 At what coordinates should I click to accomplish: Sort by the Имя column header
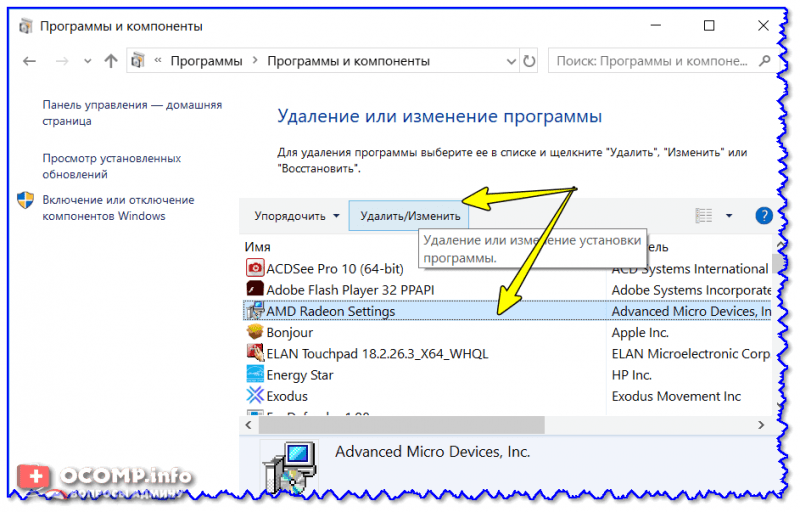coord(257,247)
